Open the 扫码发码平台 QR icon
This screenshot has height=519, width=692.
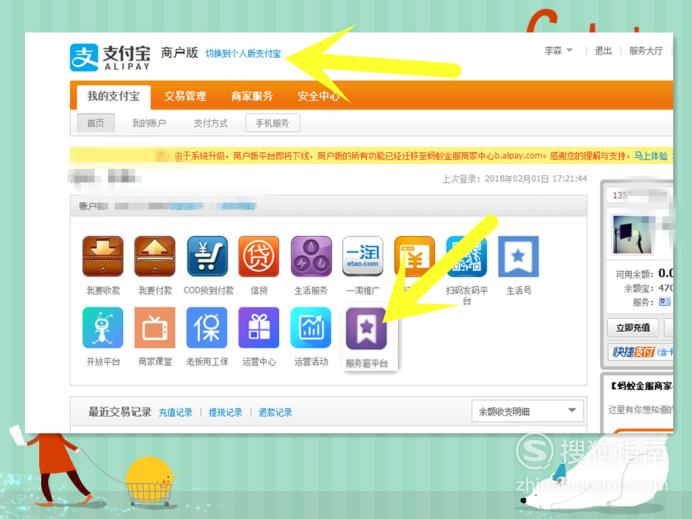[466, 256]
